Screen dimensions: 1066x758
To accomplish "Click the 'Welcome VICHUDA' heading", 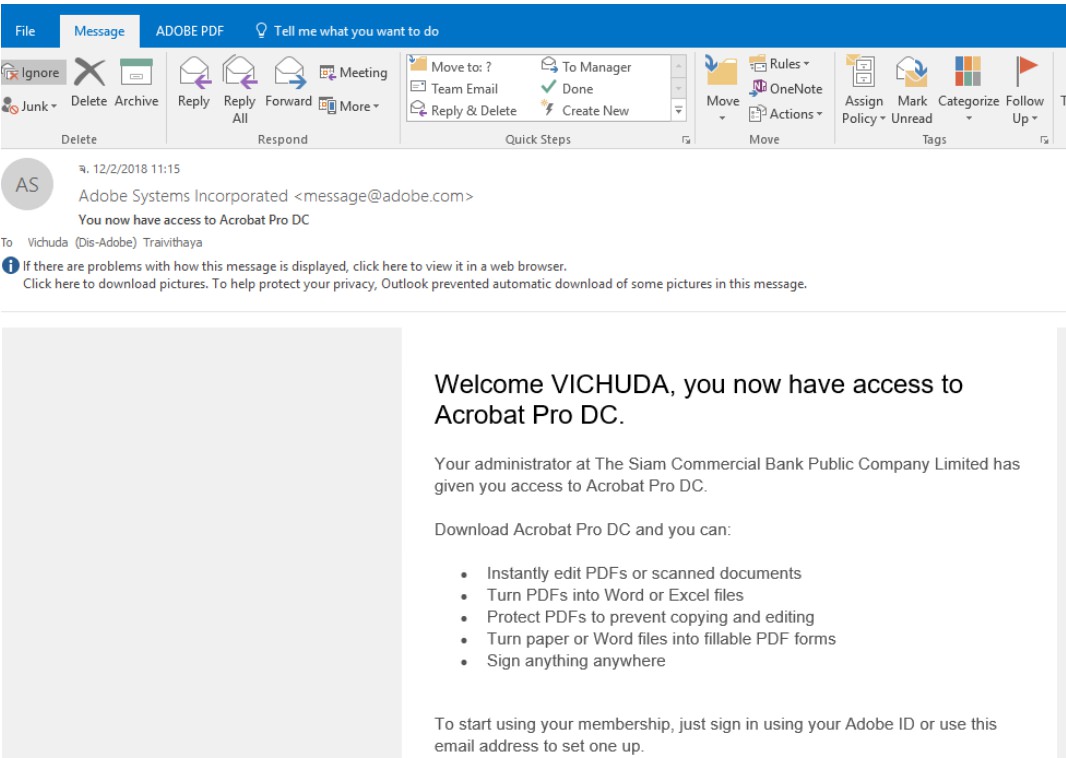I will pyautogui.click(x=698, y=399).
